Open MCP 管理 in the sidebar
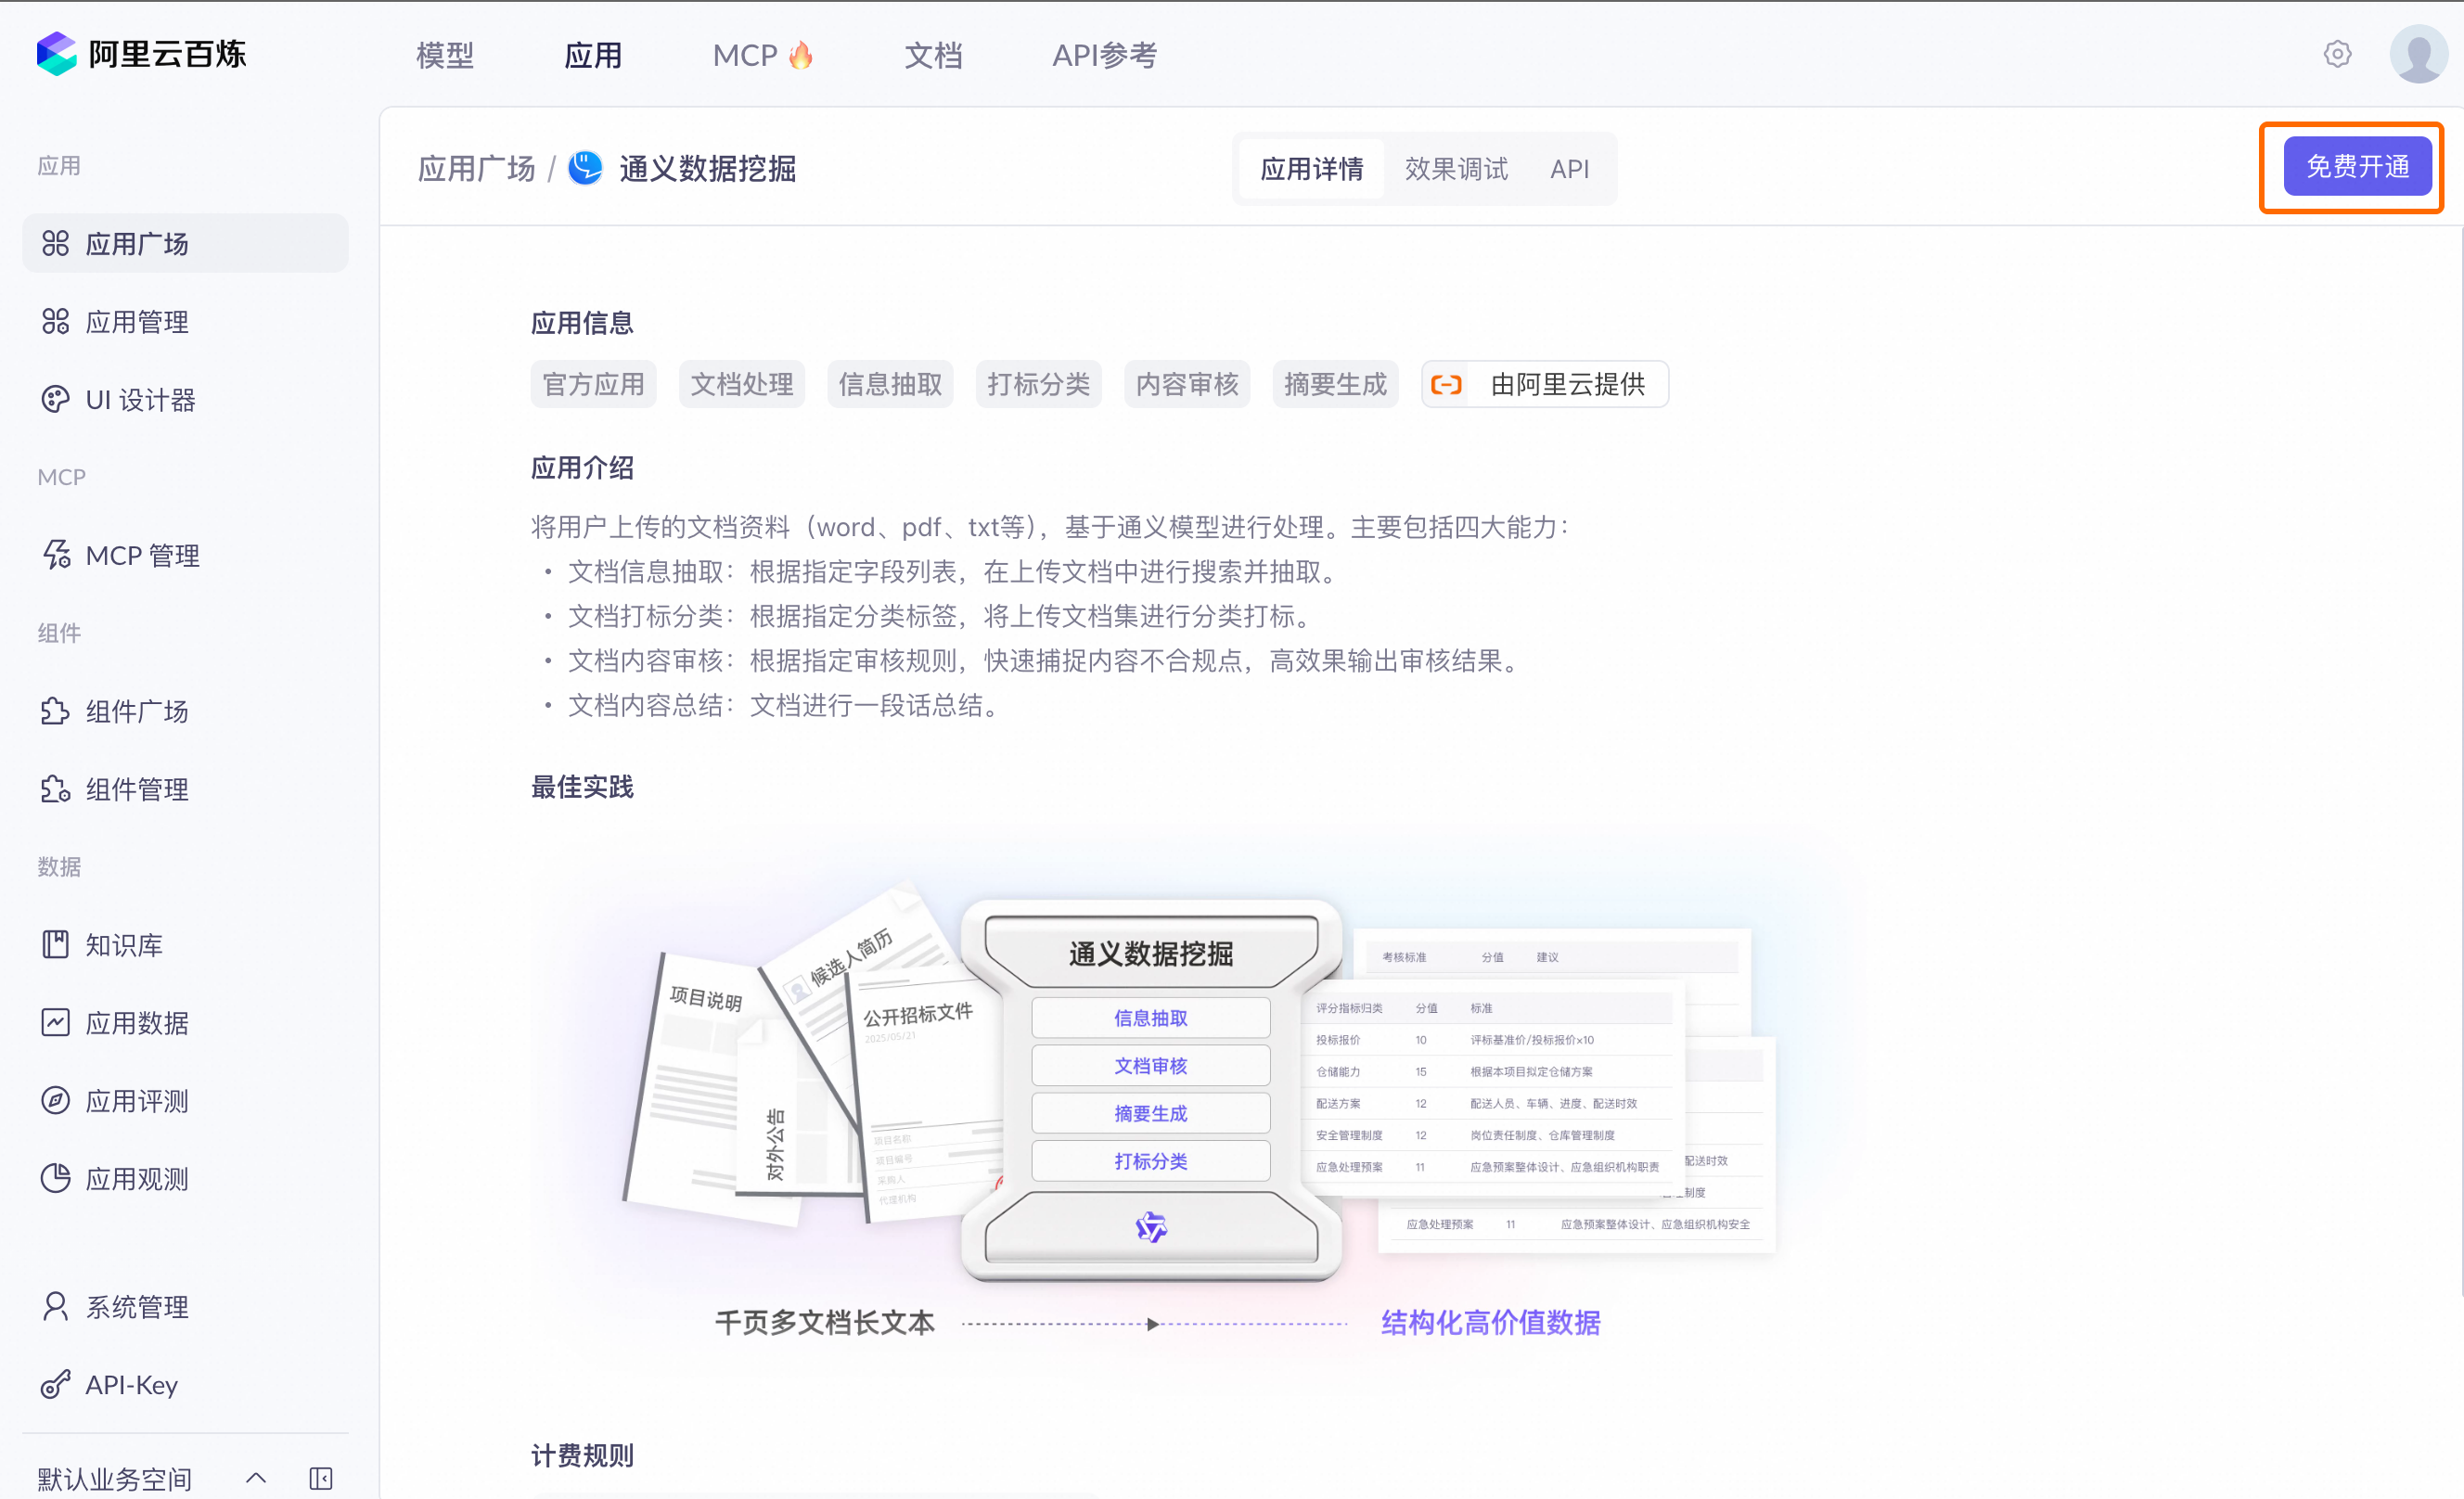The height and width of the screenshot is (1499, 2464). [x=185, y=555]
